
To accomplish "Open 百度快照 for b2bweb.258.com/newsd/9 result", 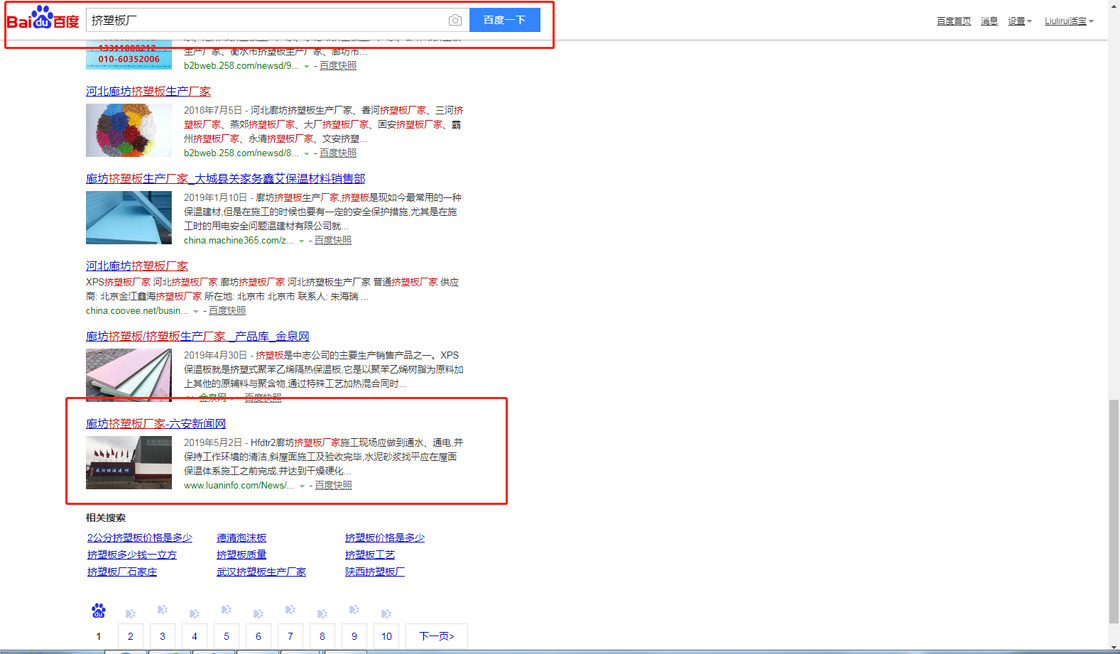I will coord(338,66).
